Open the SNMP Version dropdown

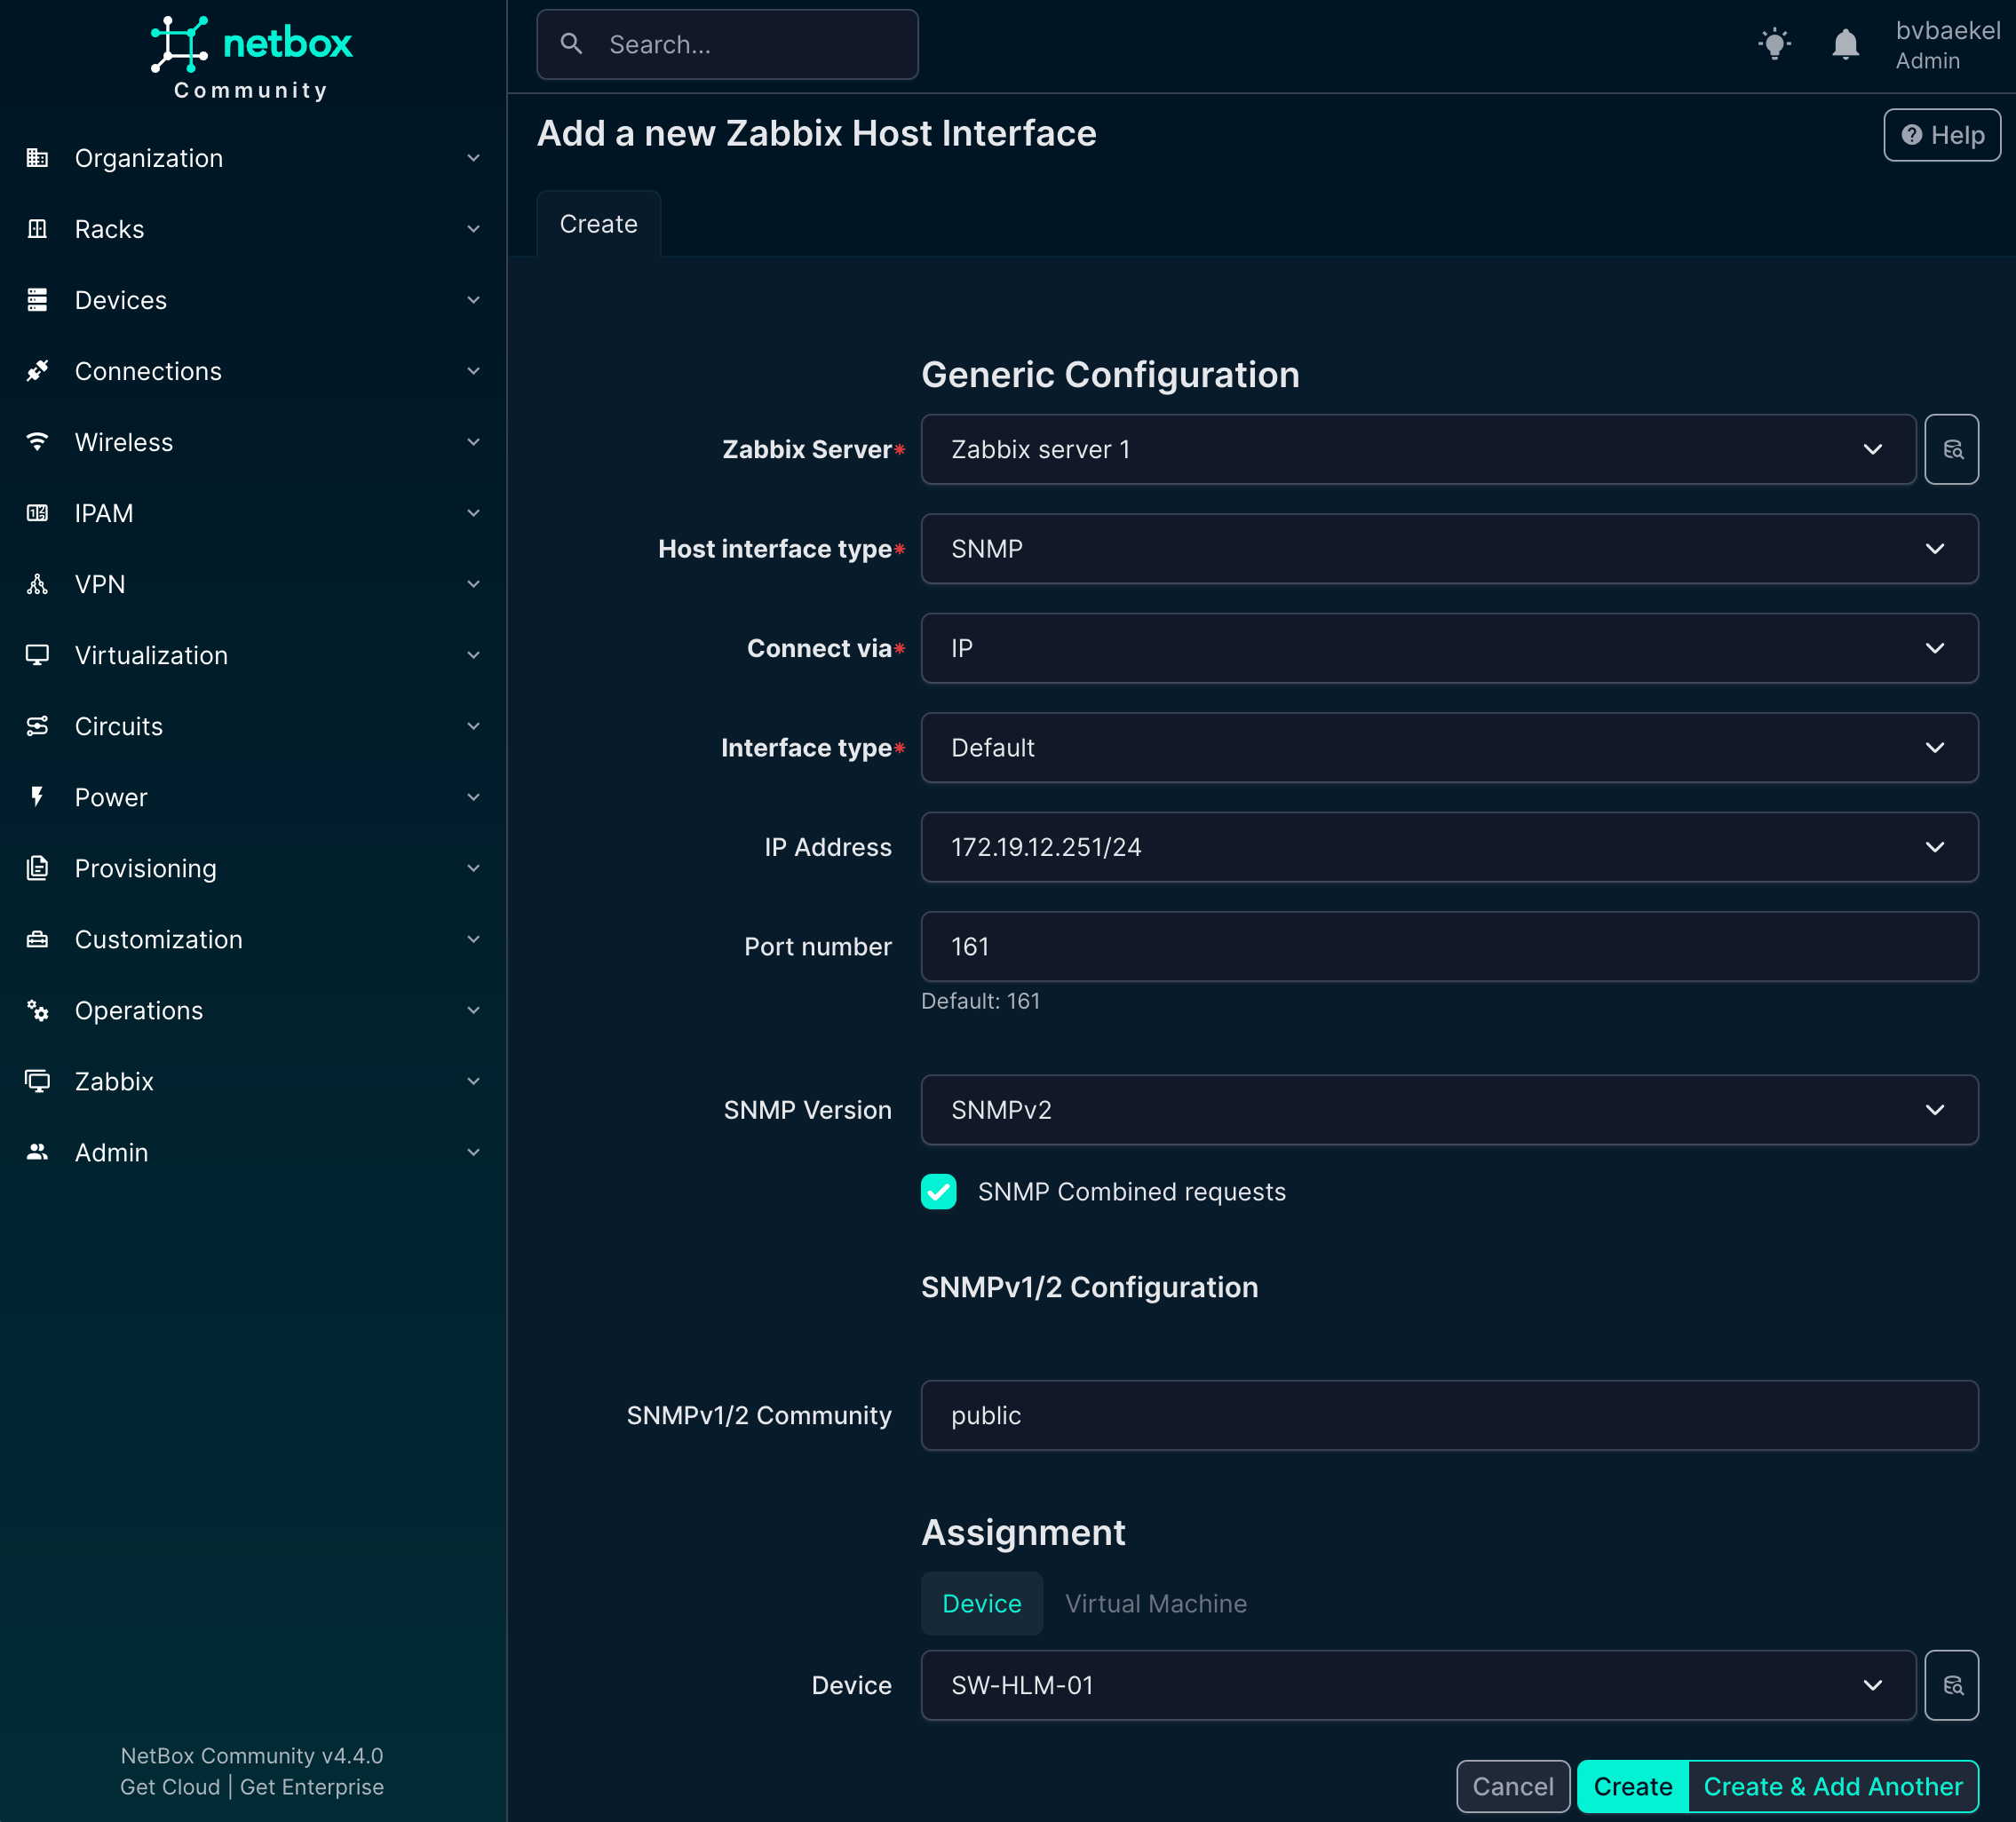coord(1448,1110)
